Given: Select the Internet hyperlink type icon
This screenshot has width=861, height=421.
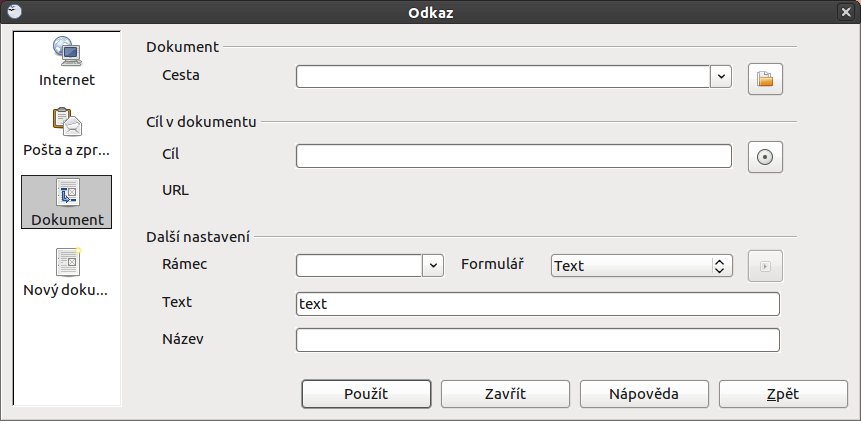Looking at the screenshot, I should tap(67, 61).
